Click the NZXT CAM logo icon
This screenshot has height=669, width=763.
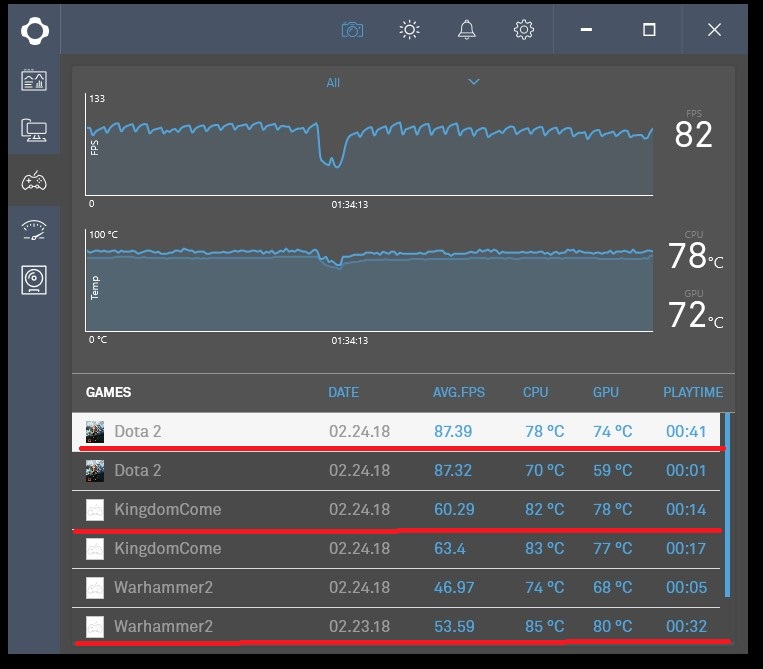click(x=35, y=31)
